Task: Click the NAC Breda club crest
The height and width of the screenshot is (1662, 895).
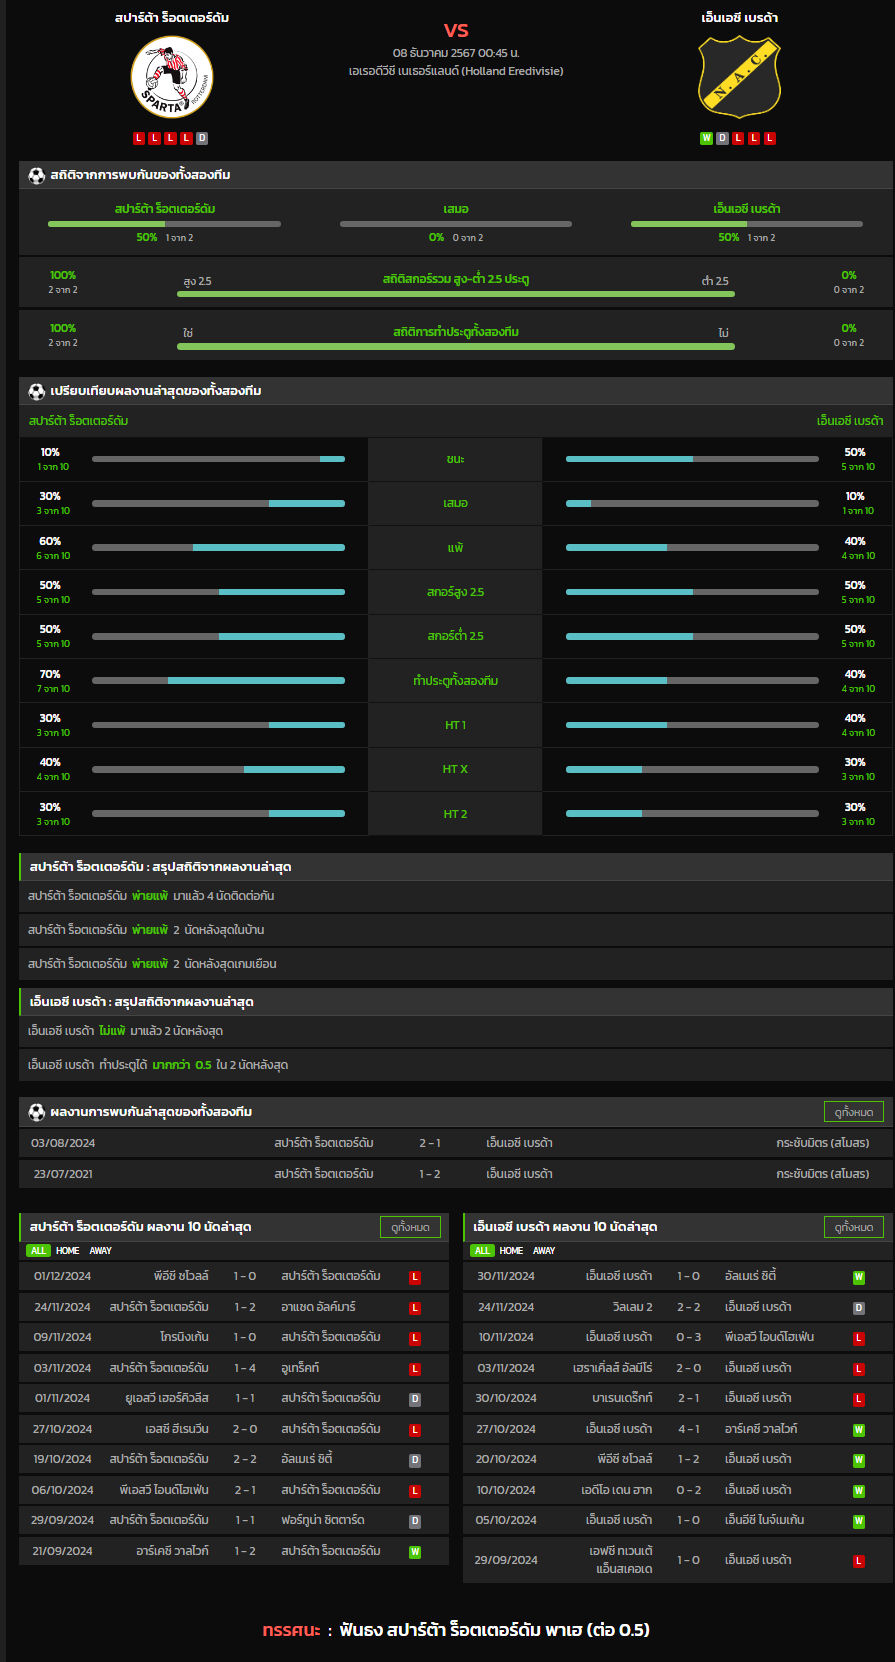Action: [x=740, y=77]
